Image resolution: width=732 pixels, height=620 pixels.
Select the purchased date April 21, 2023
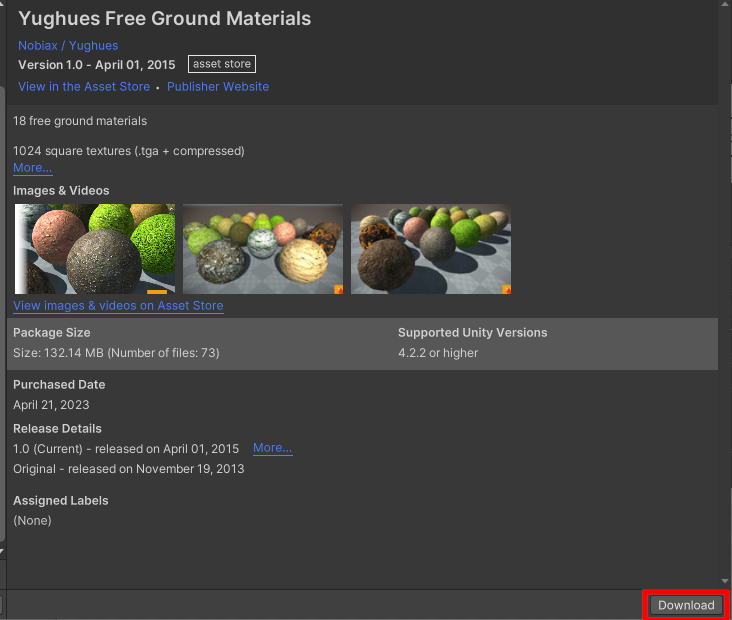(51, 405)
